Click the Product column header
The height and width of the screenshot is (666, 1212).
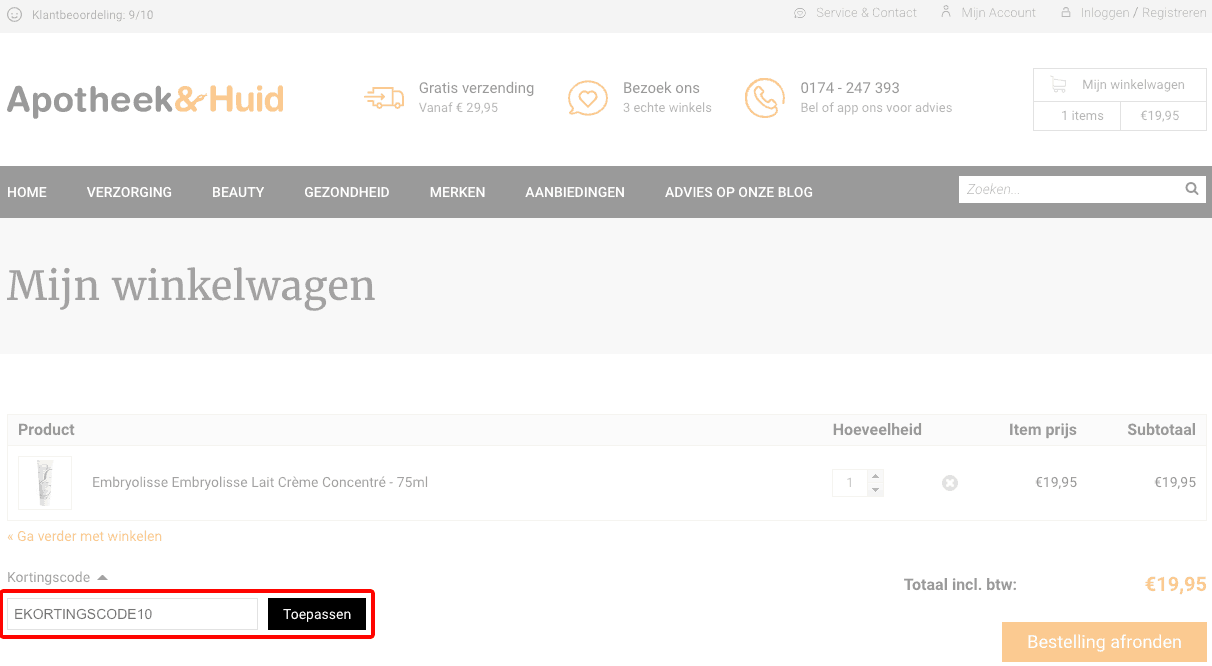coord(46,430)
